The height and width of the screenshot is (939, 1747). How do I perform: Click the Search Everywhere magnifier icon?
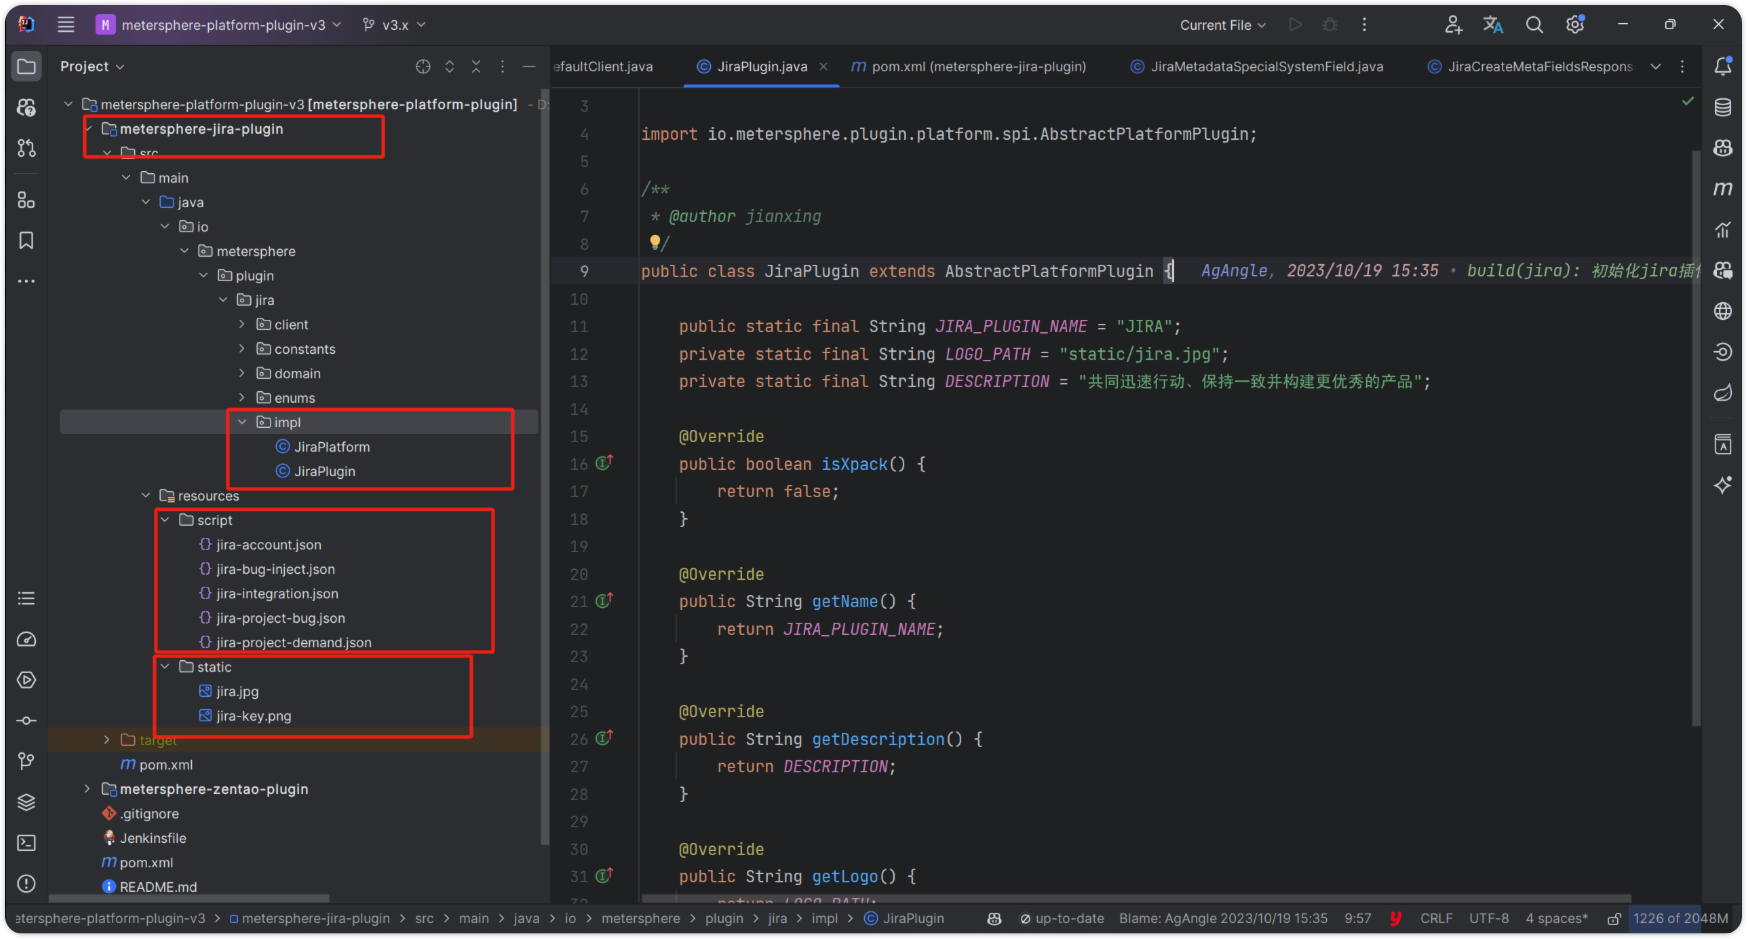tap(1534, 25)
